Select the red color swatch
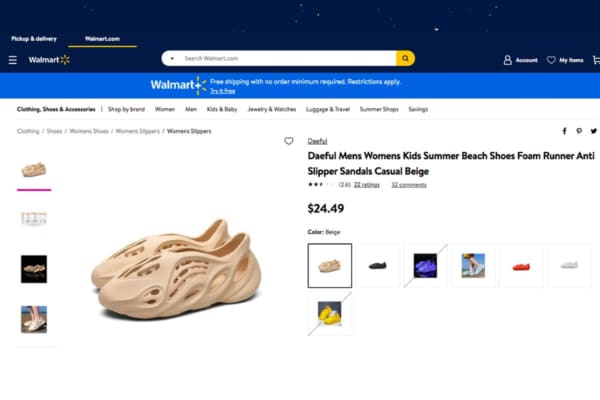This screenshot has width=600, height=400. (521, 265)
